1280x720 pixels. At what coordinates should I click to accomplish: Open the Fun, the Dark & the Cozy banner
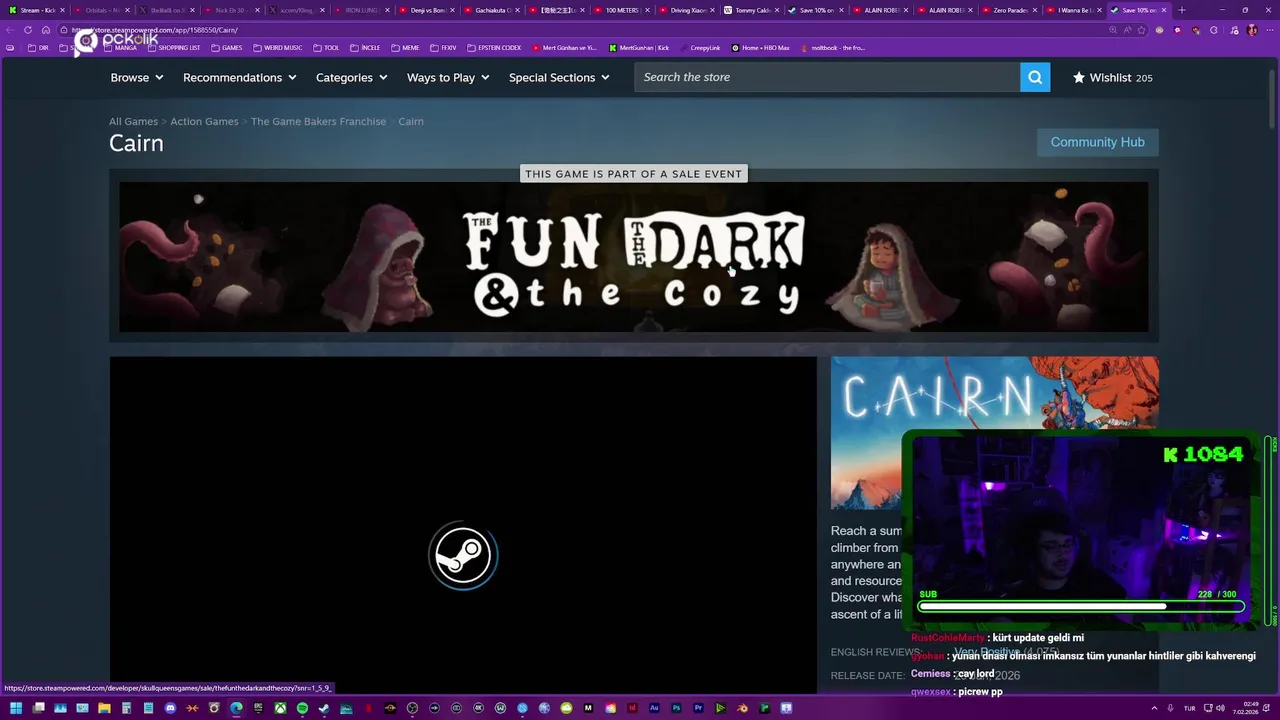point(634,257)
